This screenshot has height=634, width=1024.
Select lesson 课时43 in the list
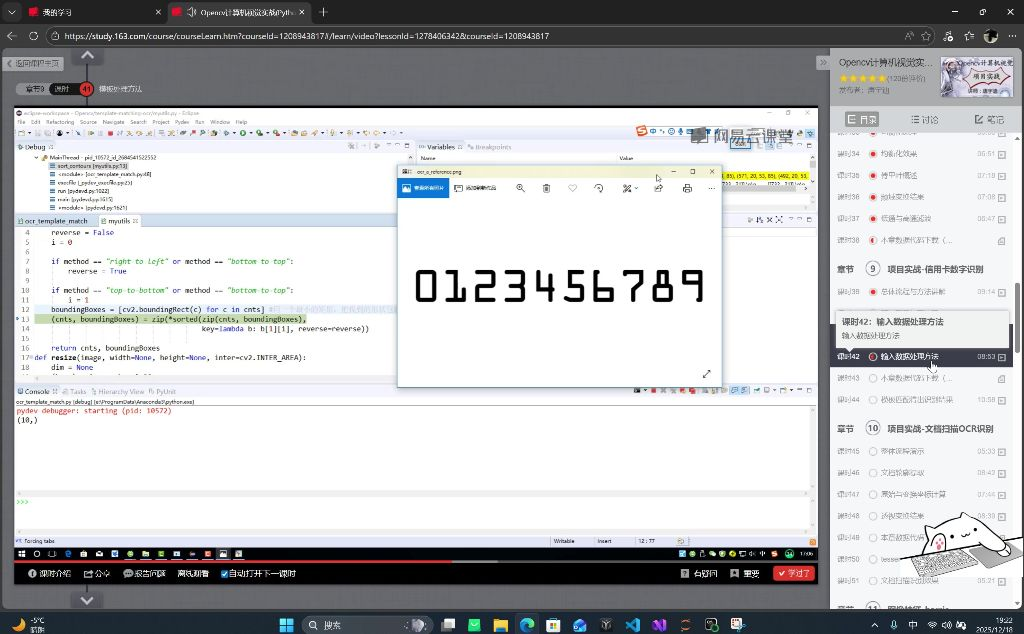(922, 378)
